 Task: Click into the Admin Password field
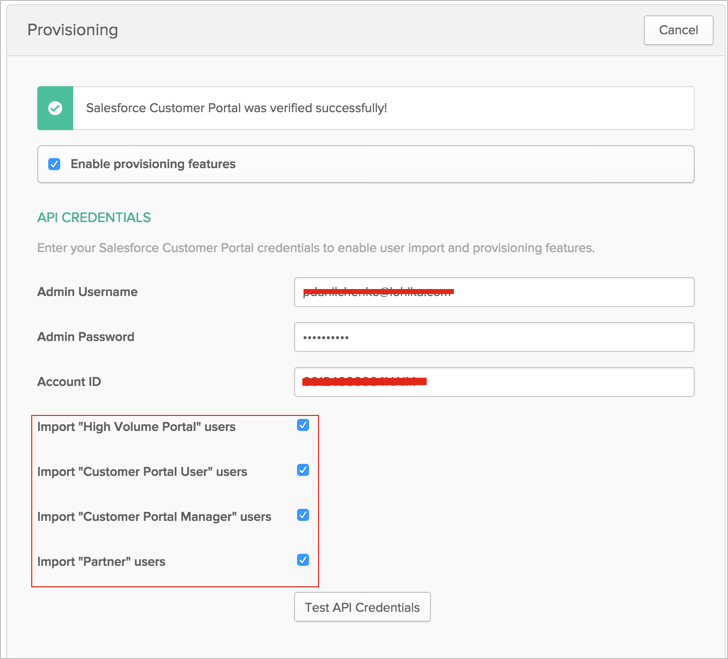click(x=494, y=337)
